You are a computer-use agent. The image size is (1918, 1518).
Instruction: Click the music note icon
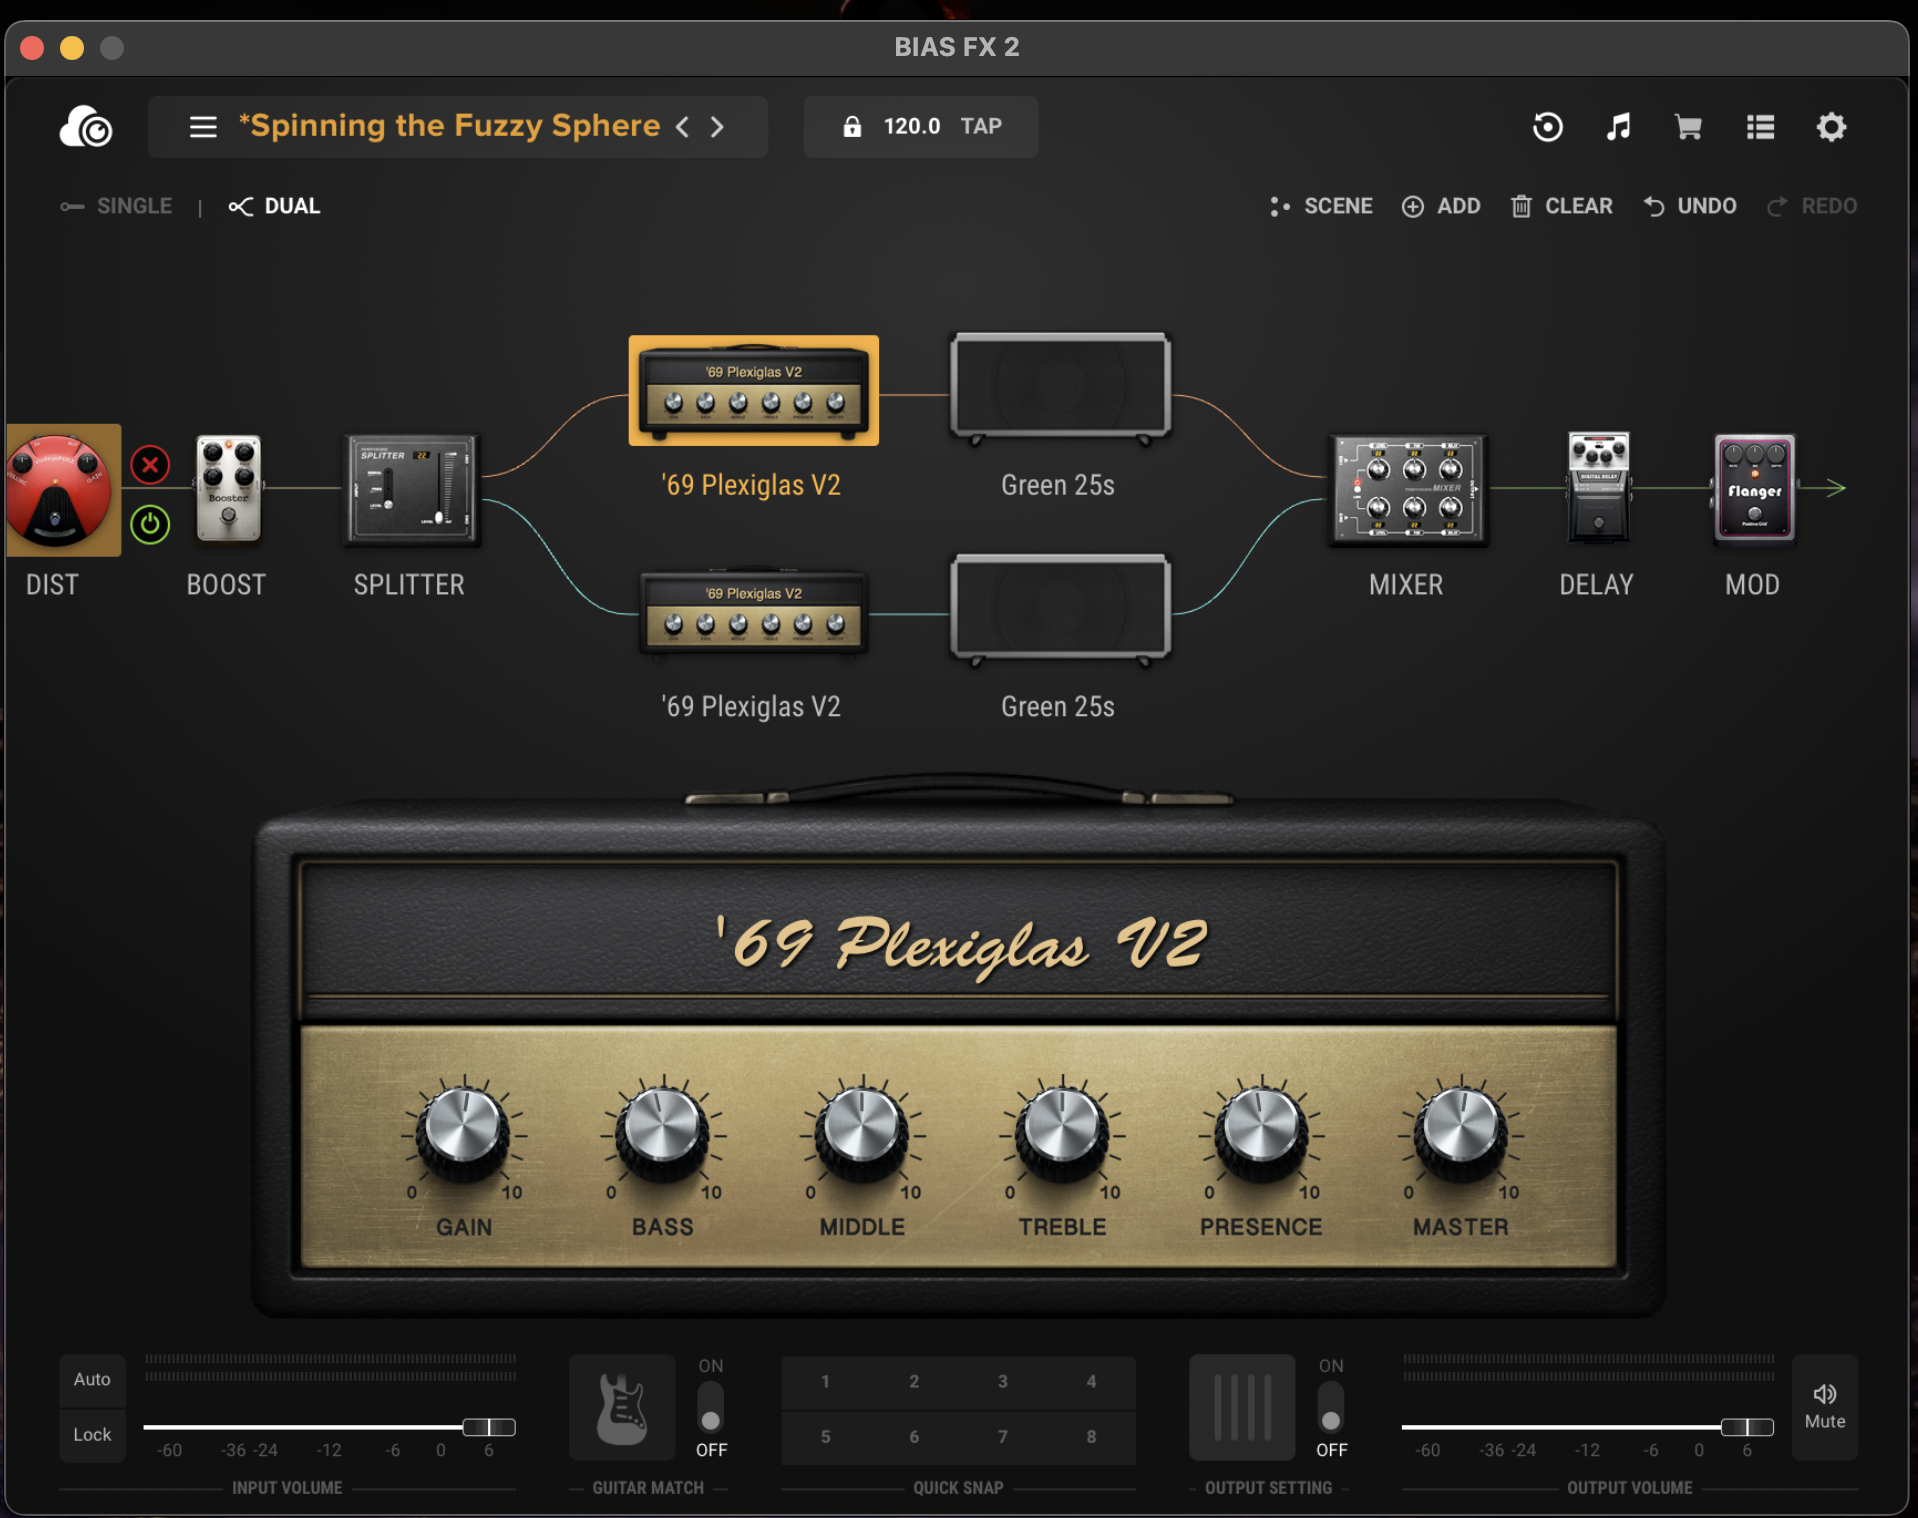tap(1618, 127)
